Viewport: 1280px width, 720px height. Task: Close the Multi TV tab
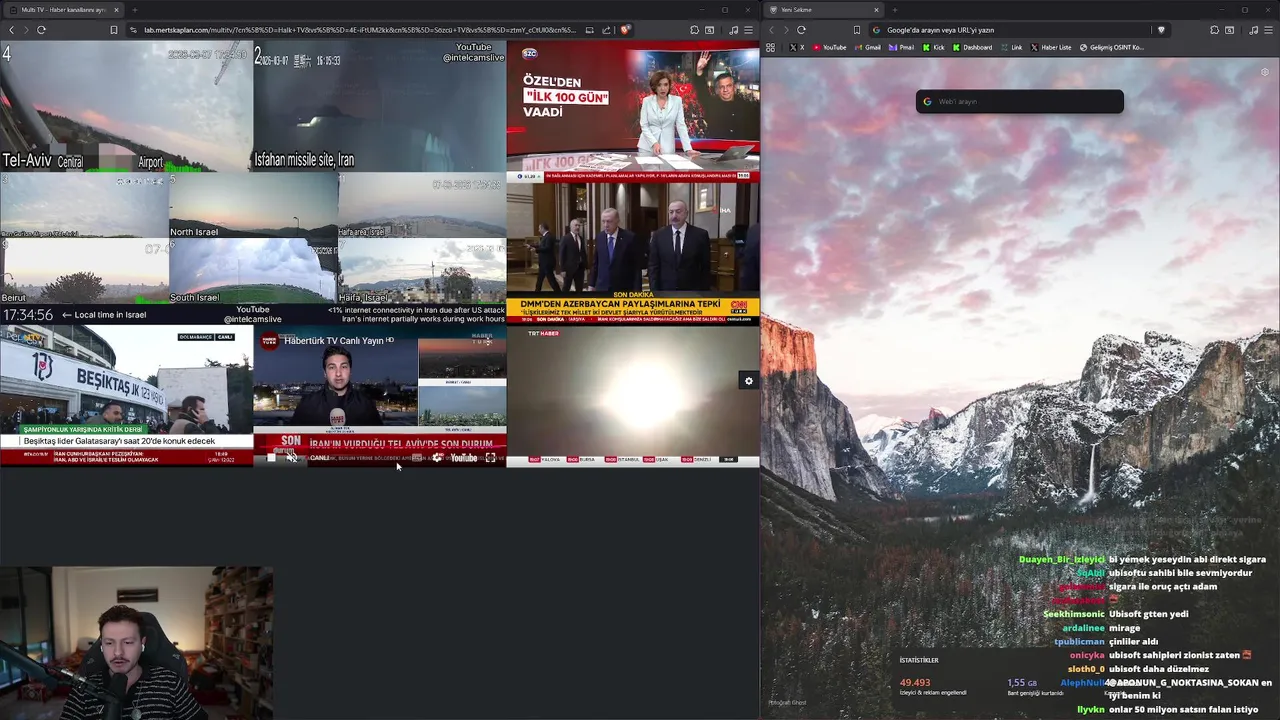tap(116, 10)
